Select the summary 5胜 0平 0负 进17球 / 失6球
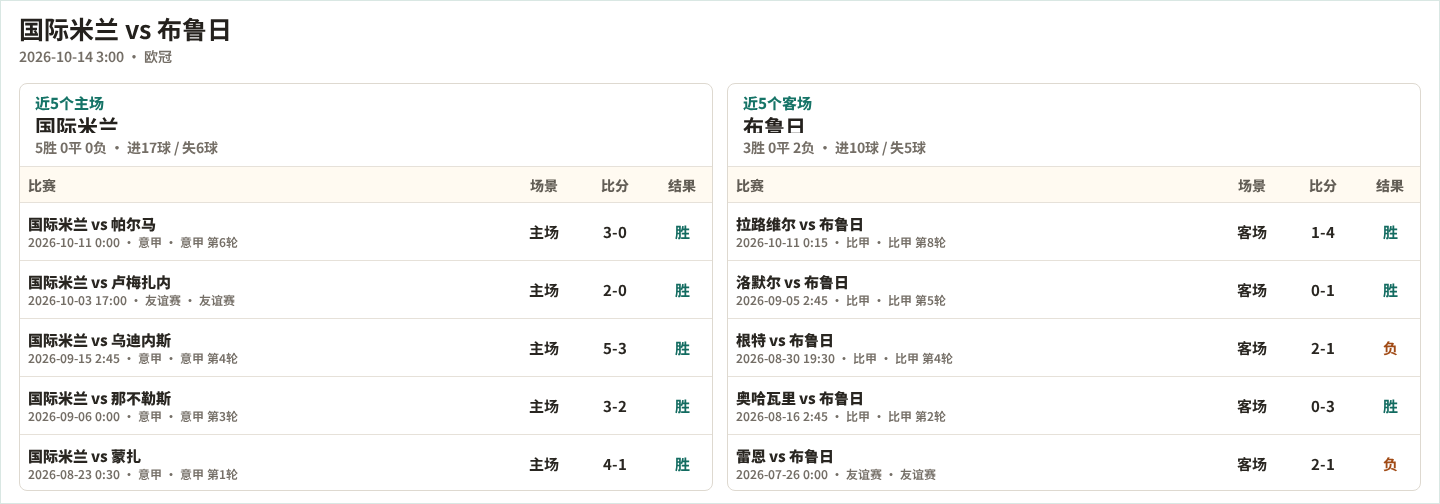This screenshot has width=1440, height=504. [126, 148]
